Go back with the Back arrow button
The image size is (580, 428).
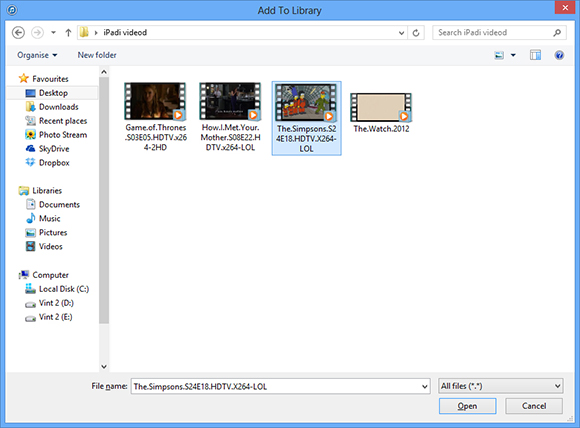coord(18,33)
